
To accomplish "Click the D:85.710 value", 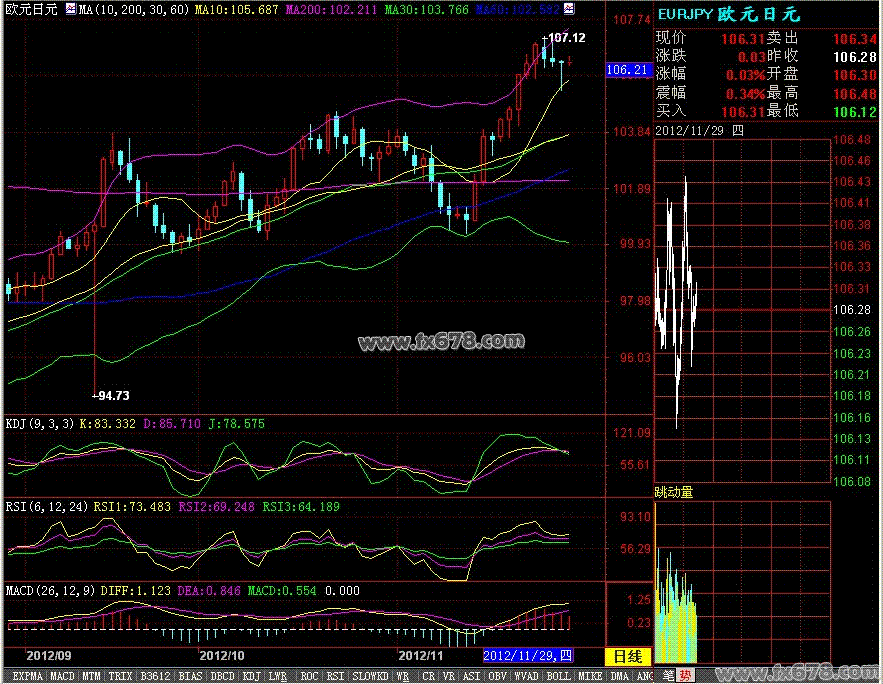I will [x=172, y=423].
